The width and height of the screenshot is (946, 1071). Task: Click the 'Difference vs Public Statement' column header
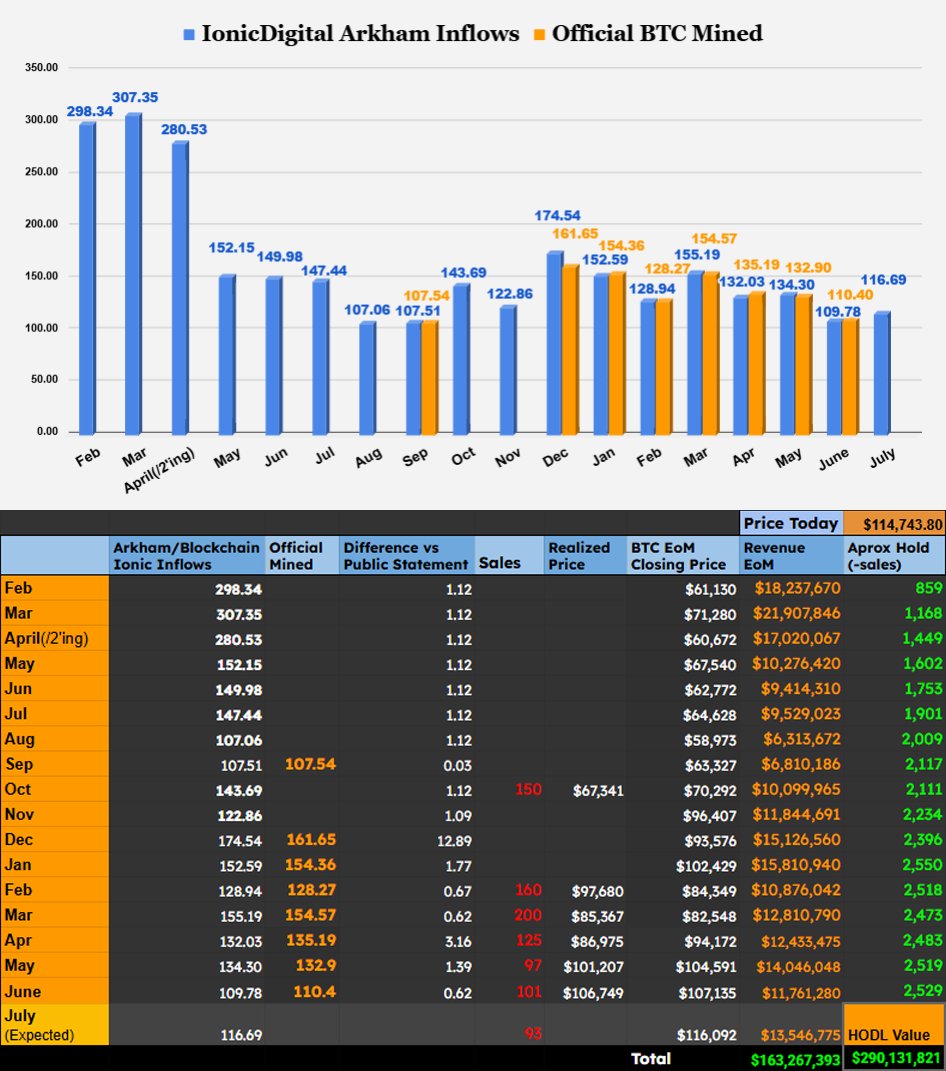[x=406, y=555]
